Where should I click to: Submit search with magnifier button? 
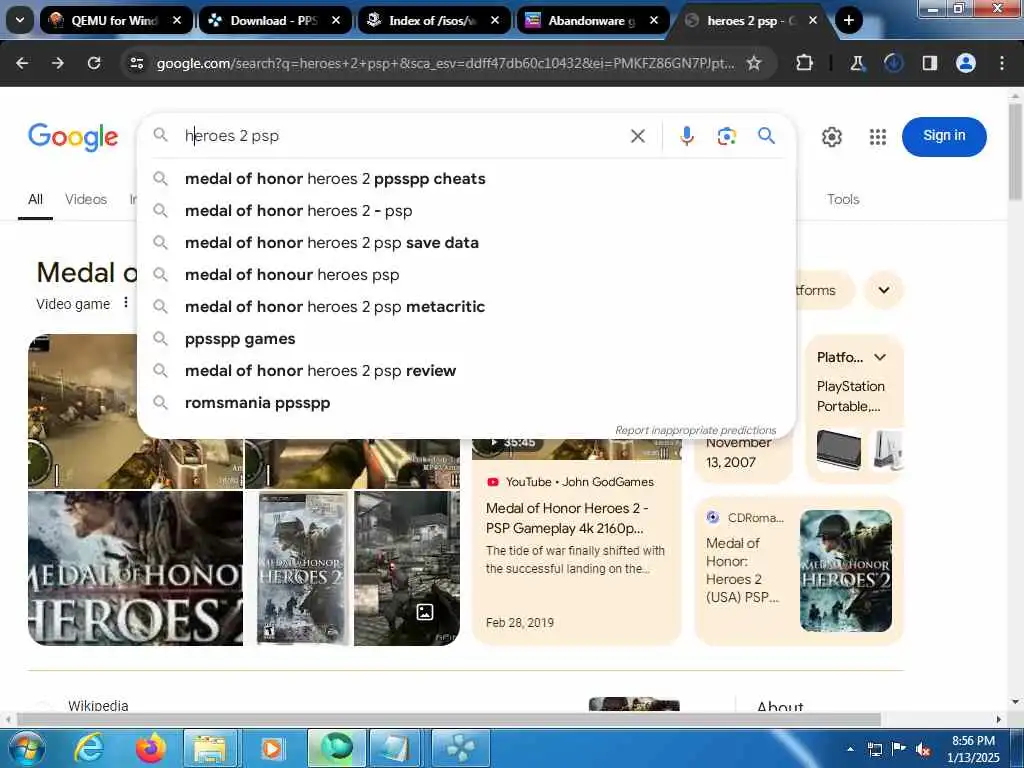tap(766, 136)
